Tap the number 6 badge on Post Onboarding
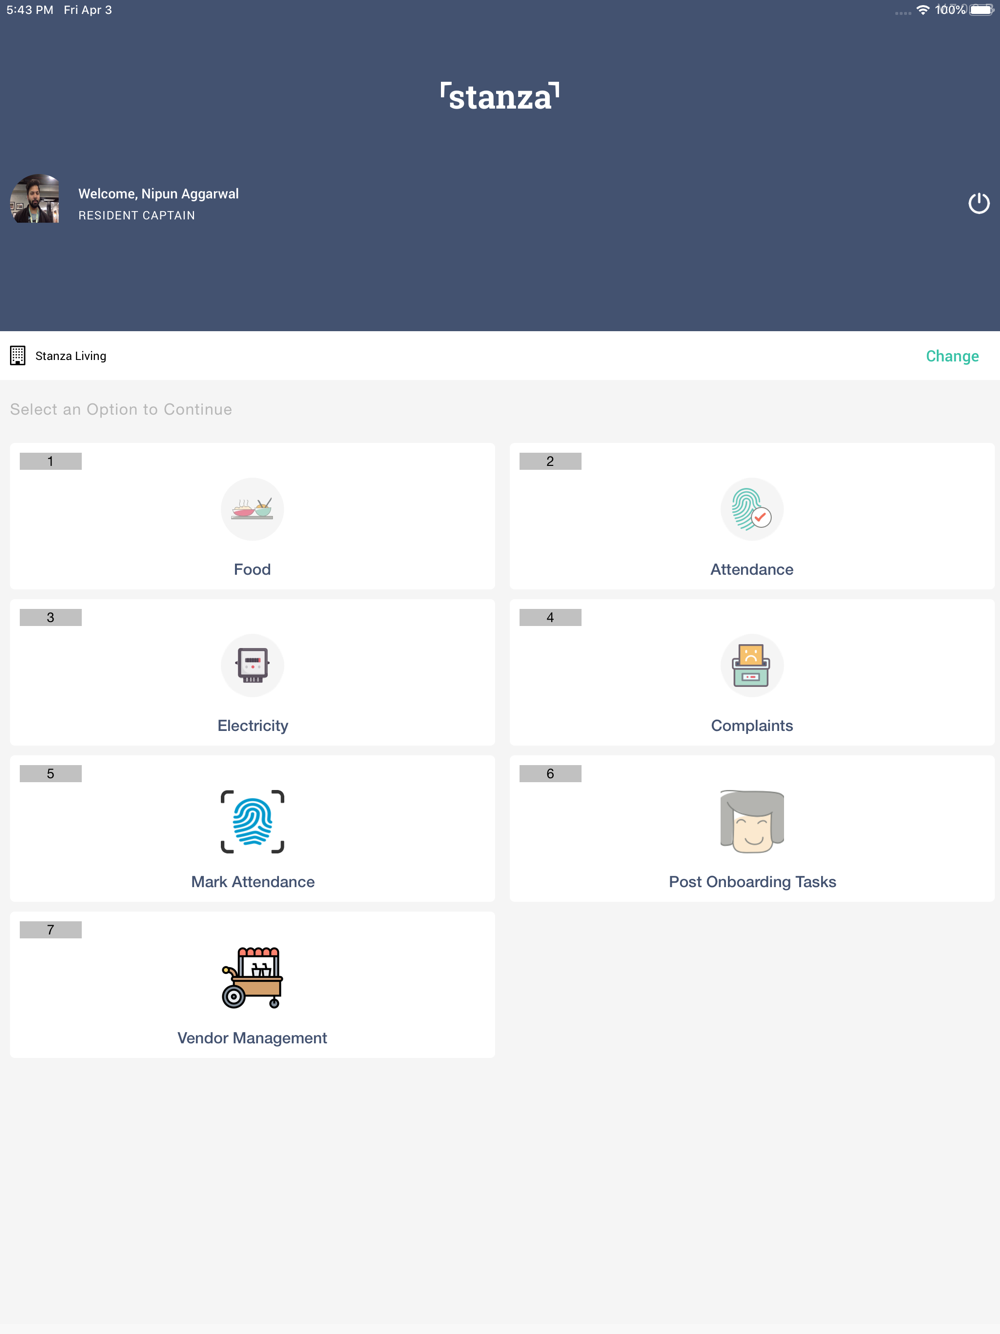 (x=550, y=773)
